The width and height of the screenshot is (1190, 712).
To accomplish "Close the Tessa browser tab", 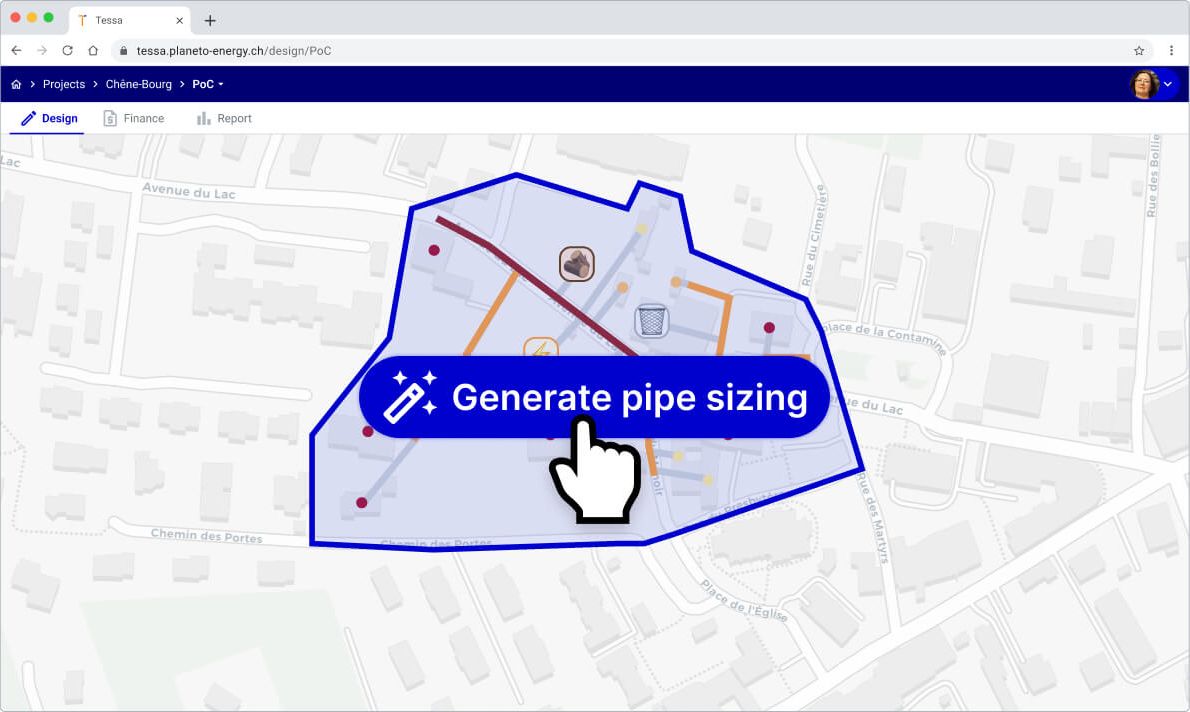I will (x=179, y=20).
